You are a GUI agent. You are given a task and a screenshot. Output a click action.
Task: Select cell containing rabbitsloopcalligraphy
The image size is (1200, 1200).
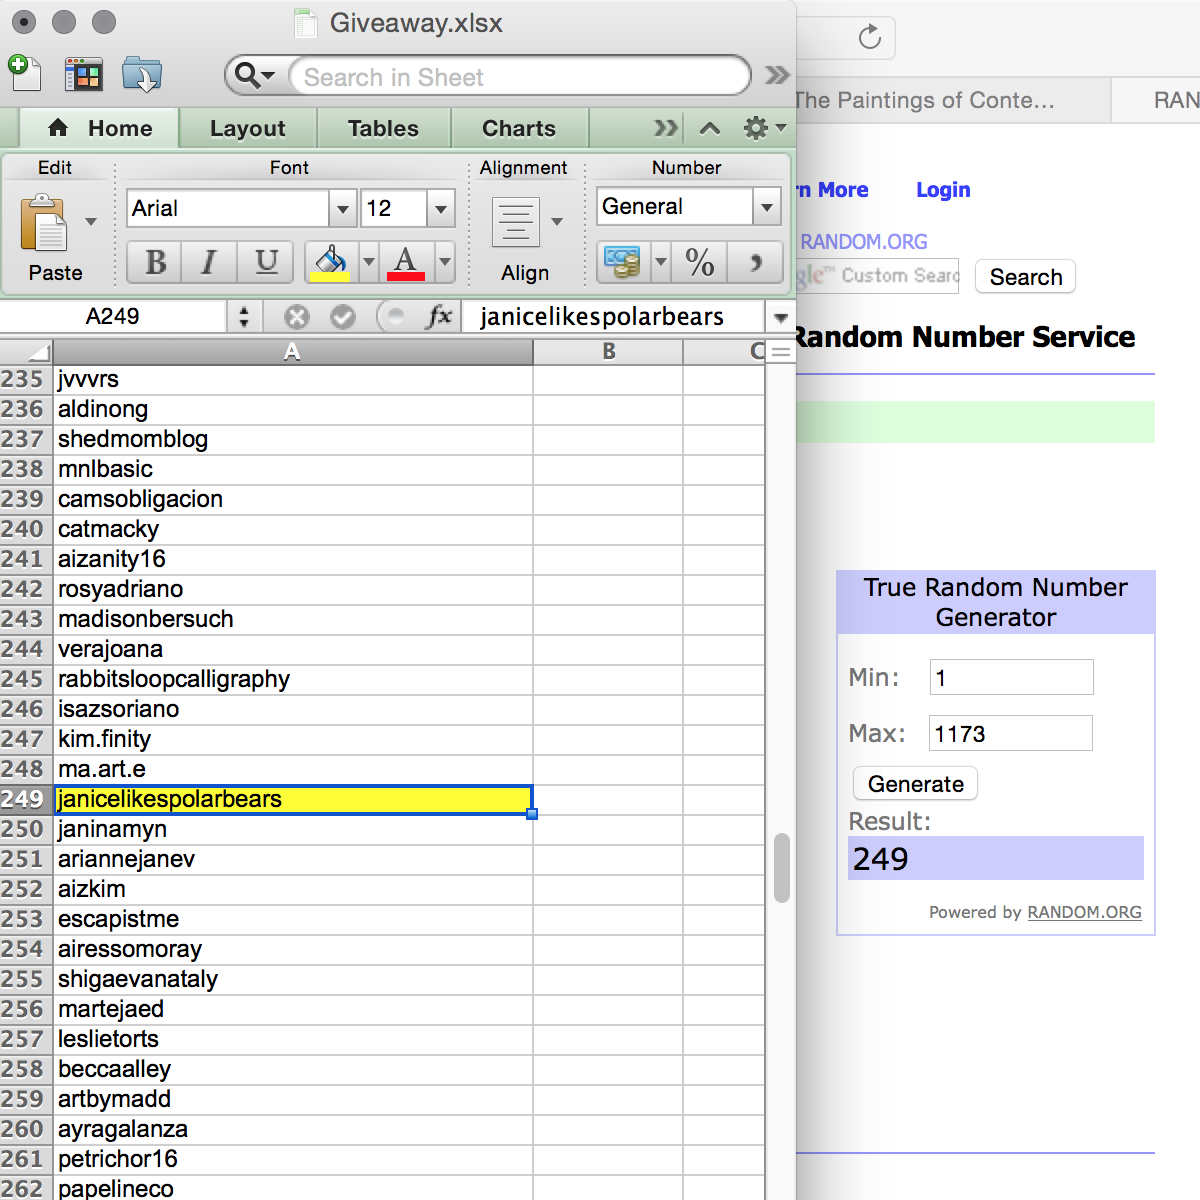tap(293, 679)
